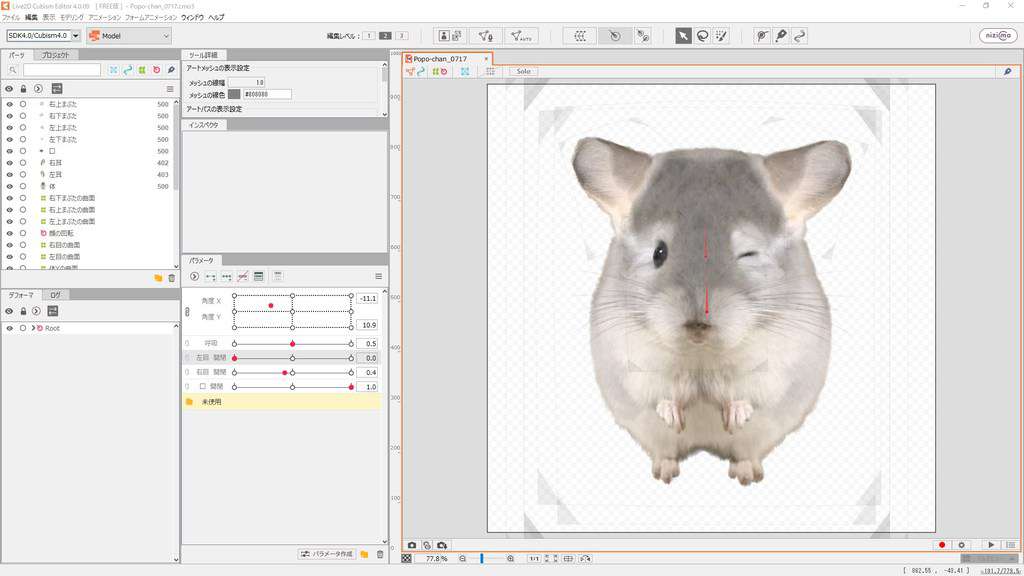Select the arrow selection tool
The width and height of the screenshot is (1024, 576).
click(683, 36)
